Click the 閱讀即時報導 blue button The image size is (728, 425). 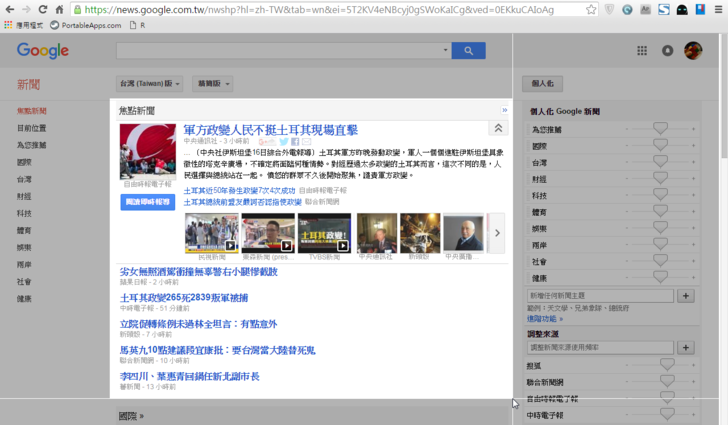pyautogui.click(x=147, y=201)
